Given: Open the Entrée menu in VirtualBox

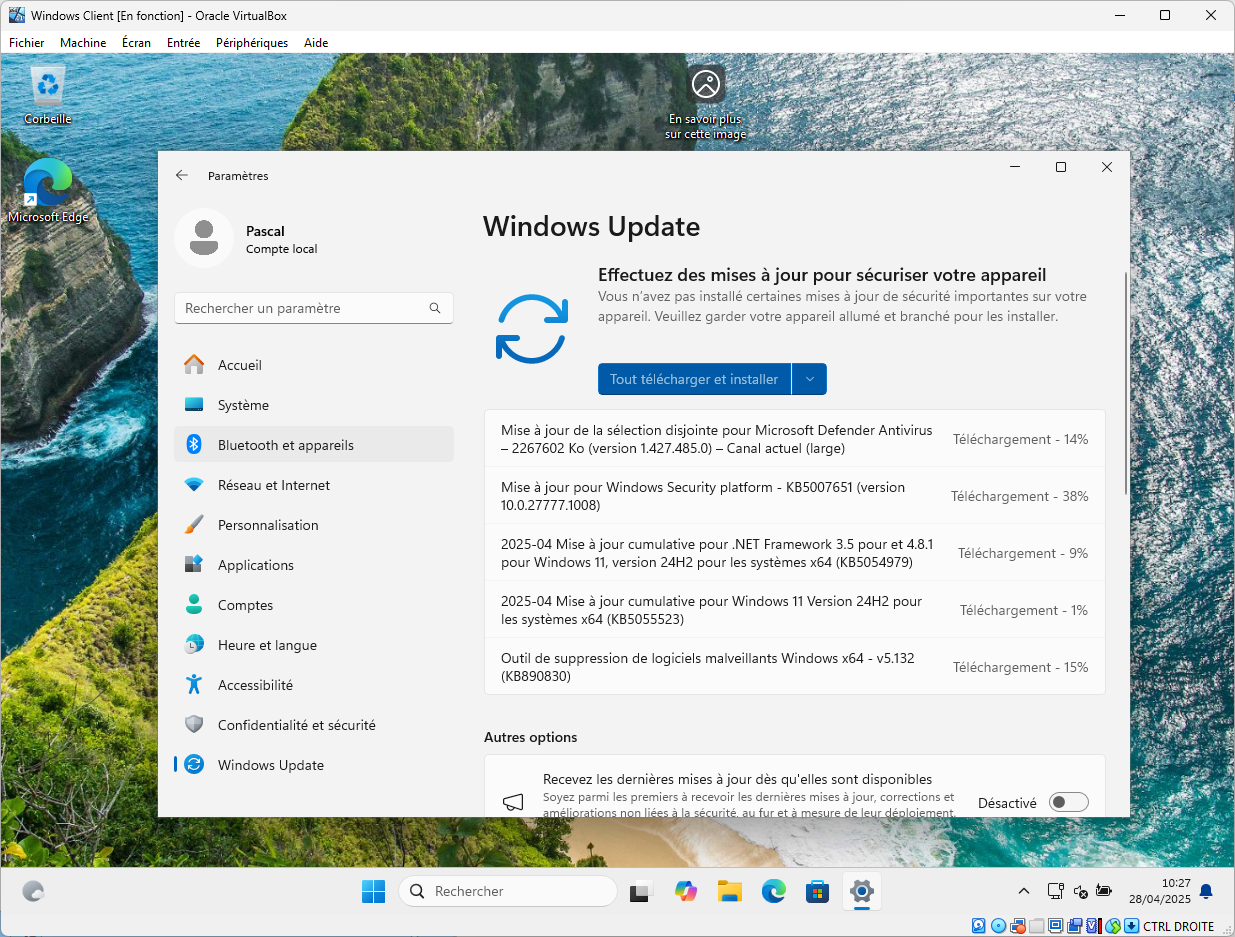Looking at the screenshot, I should coord(183,43).
